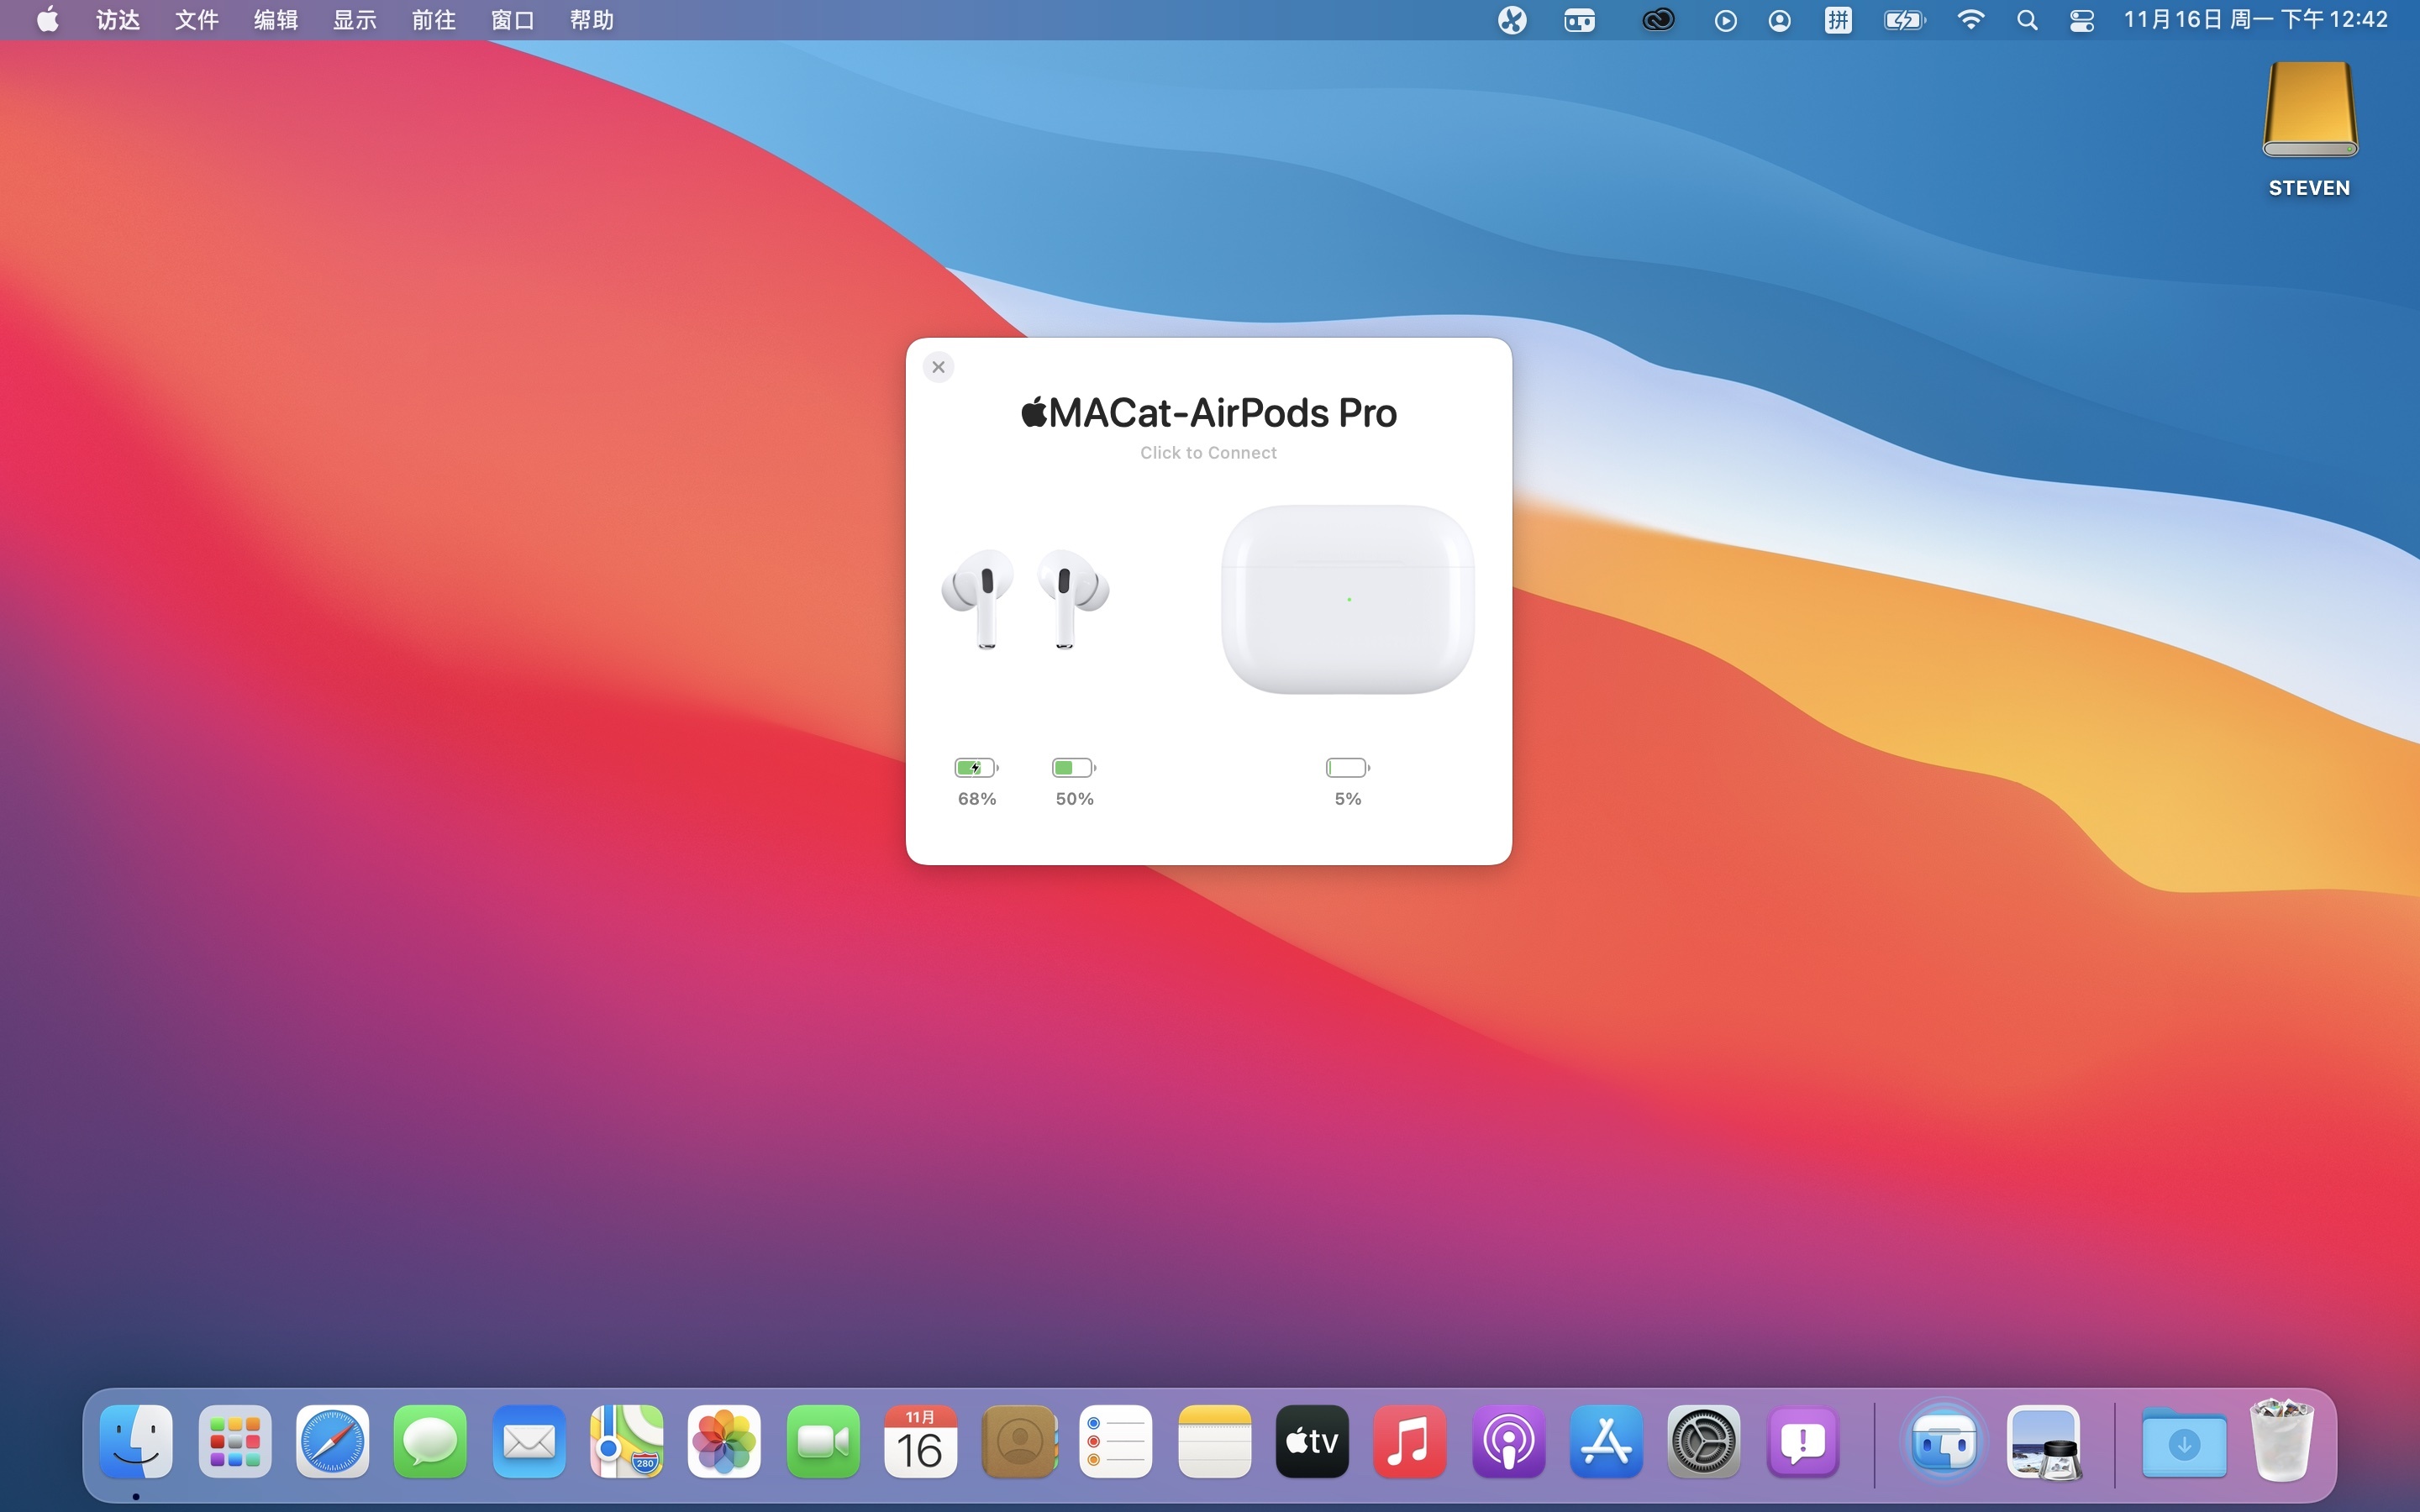Expand the battery status menu
This screenshot has width=2420, height=1512.
coord(1904,20)
